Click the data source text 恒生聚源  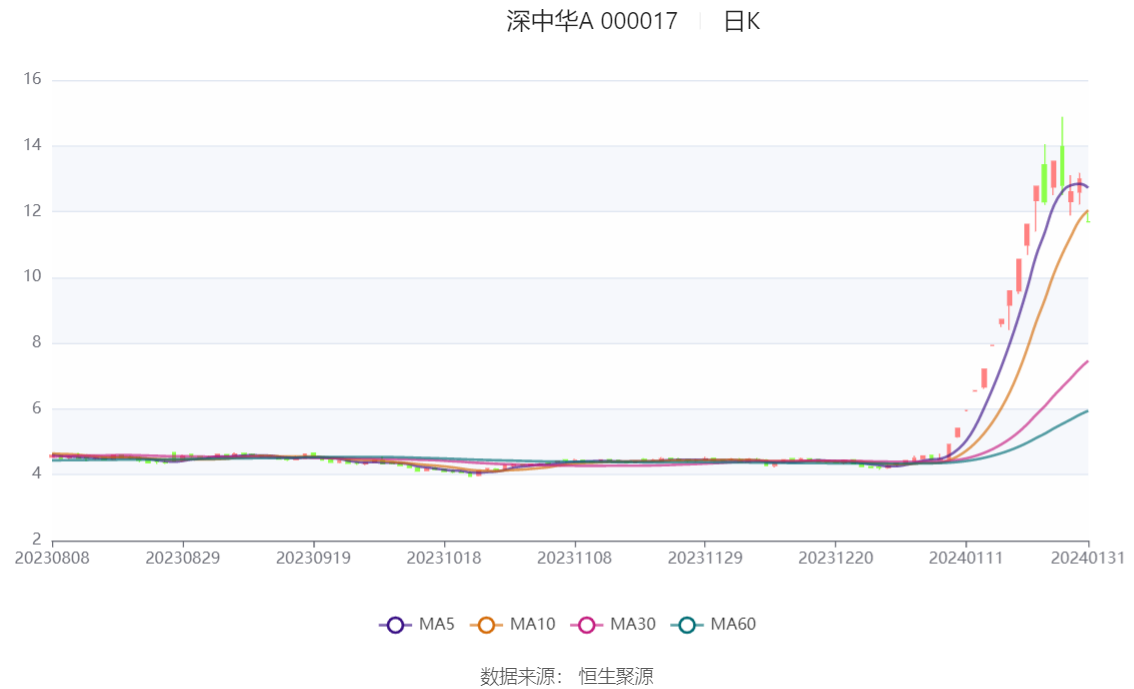point(615,677)
